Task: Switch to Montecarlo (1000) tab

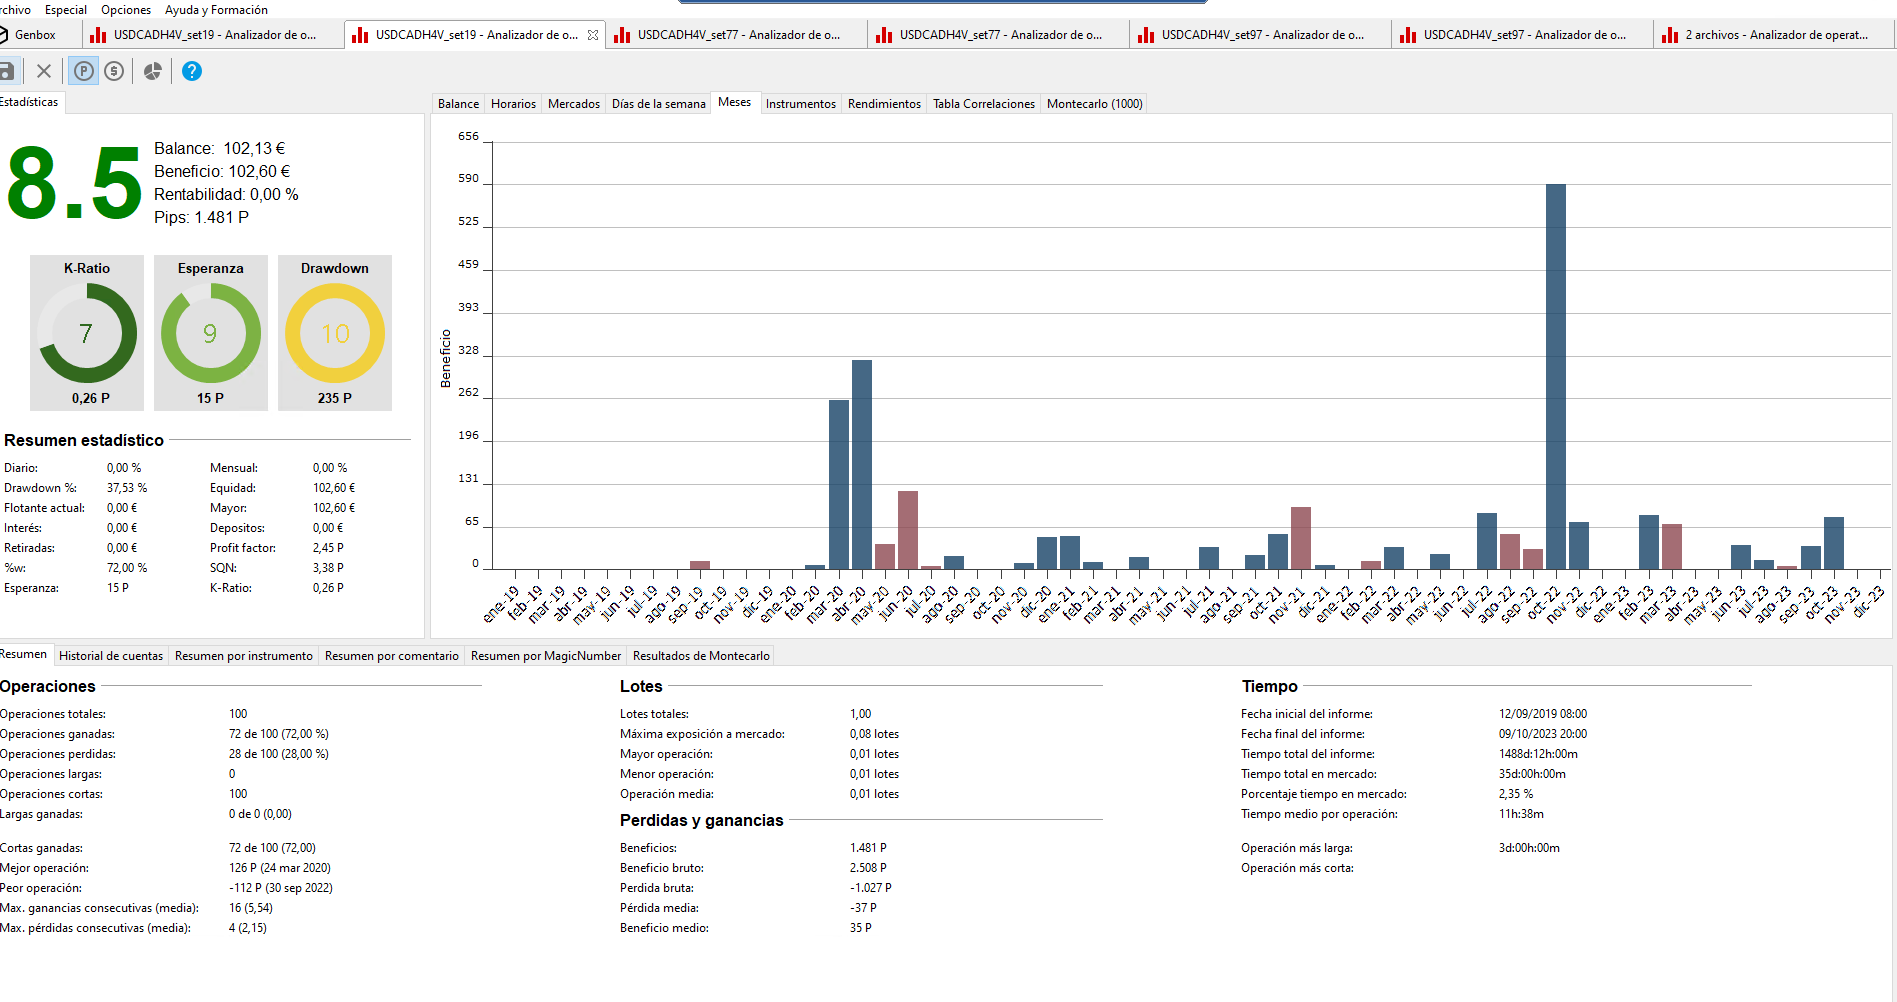Action: (x=1094, y=104)
